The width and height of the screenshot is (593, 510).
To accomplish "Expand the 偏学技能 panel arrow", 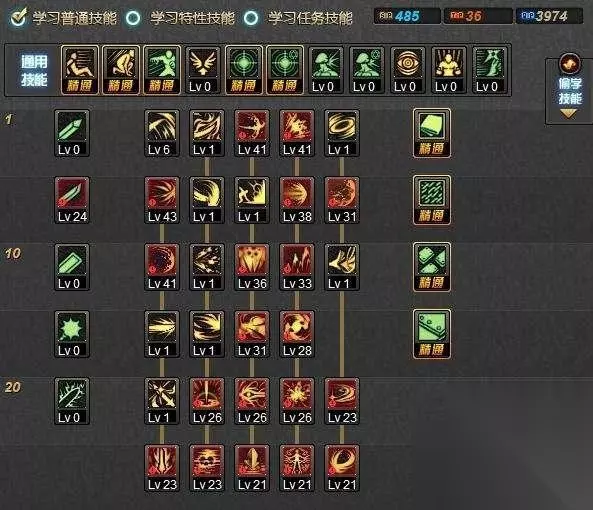I will 568,113.
